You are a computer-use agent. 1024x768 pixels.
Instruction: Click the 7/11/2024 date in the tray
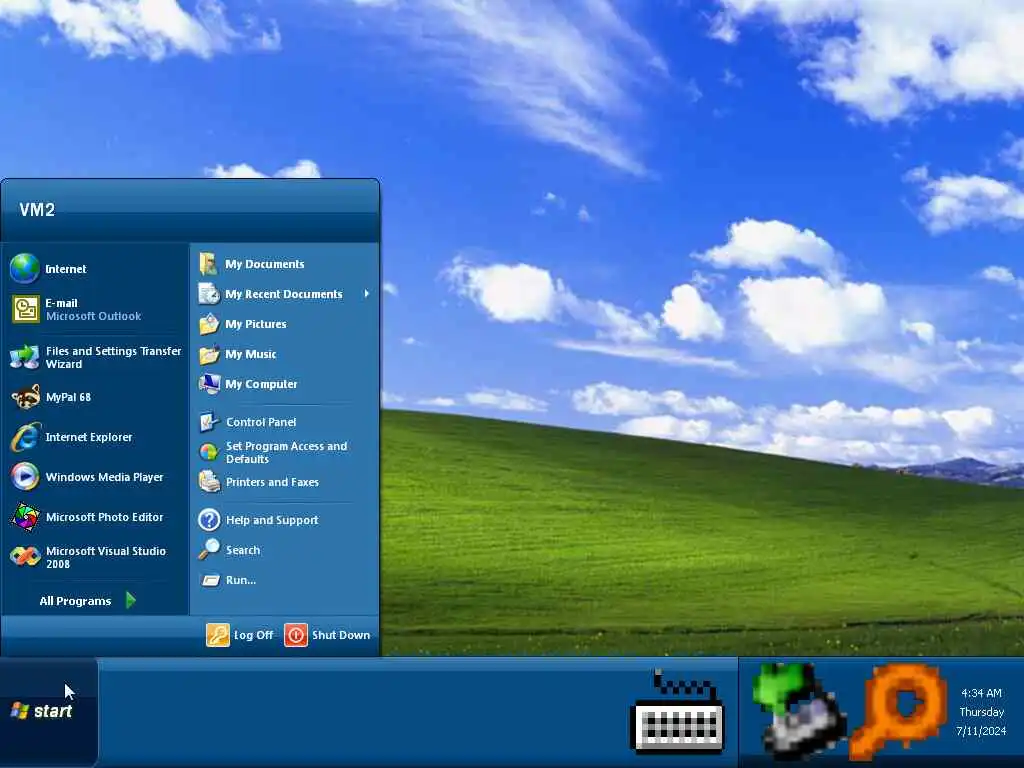[981, 731]
